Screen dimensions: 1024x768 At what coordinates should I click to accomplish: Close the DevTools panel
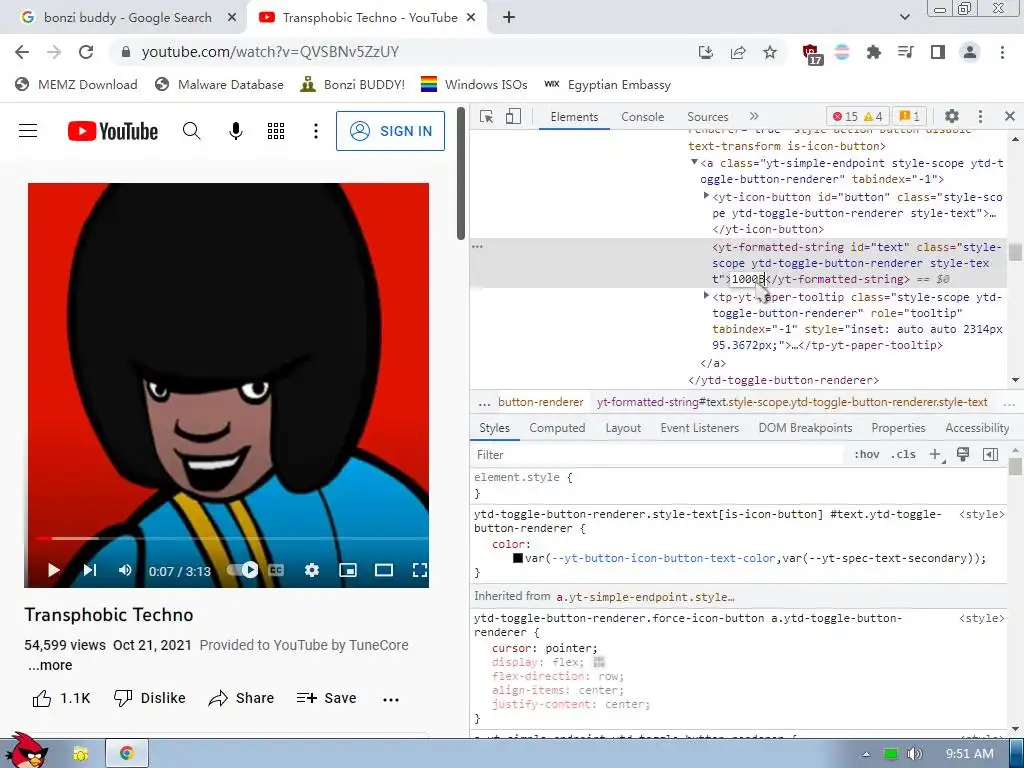pyautogui.click(x=1010, y=116)
